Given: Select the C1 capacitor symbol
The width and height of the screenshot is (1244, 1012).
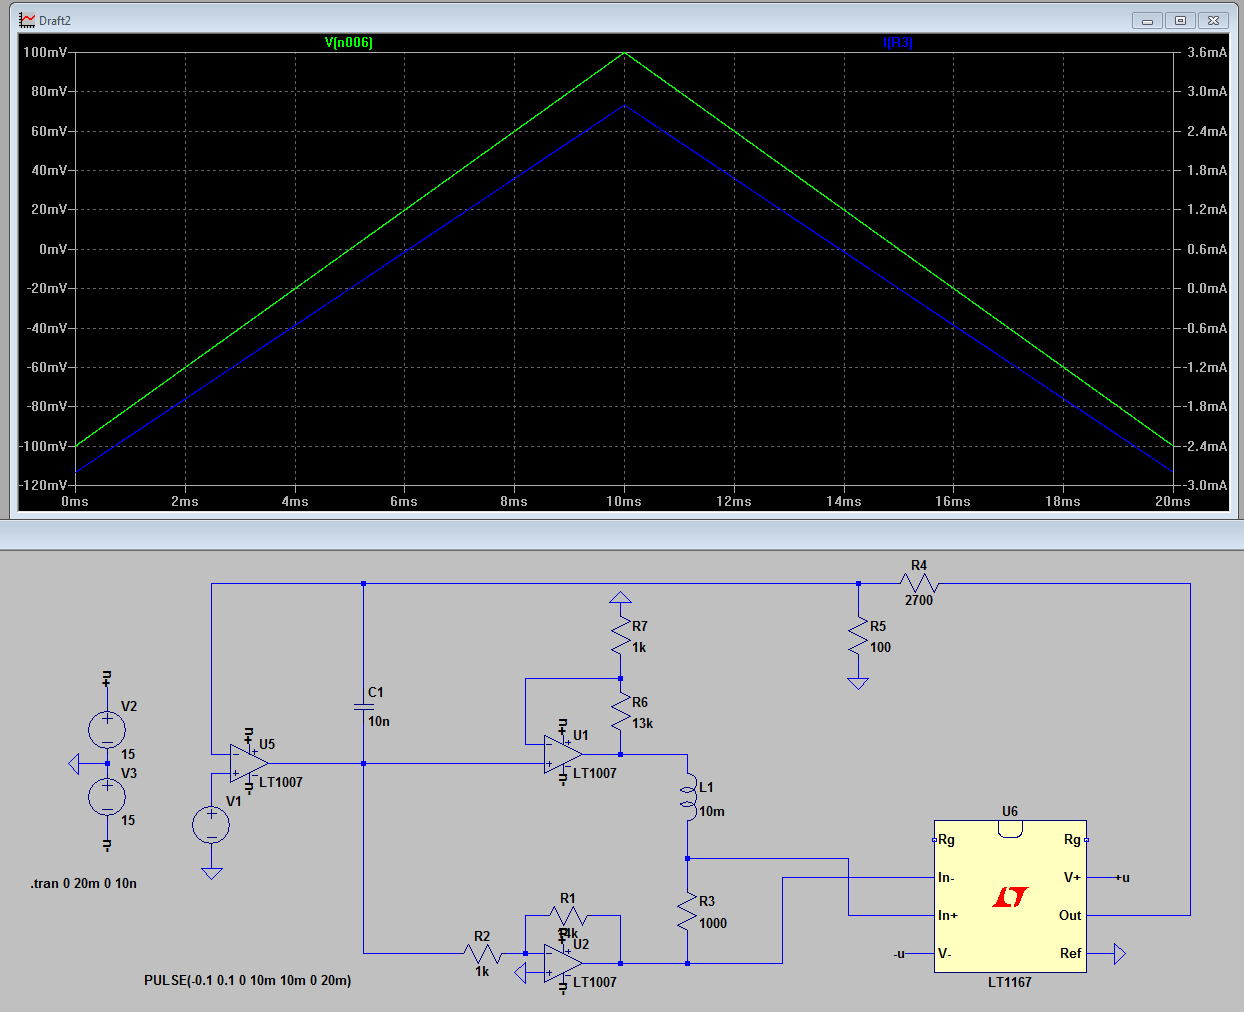Looking at the screenshot, I should pos(363,707).
